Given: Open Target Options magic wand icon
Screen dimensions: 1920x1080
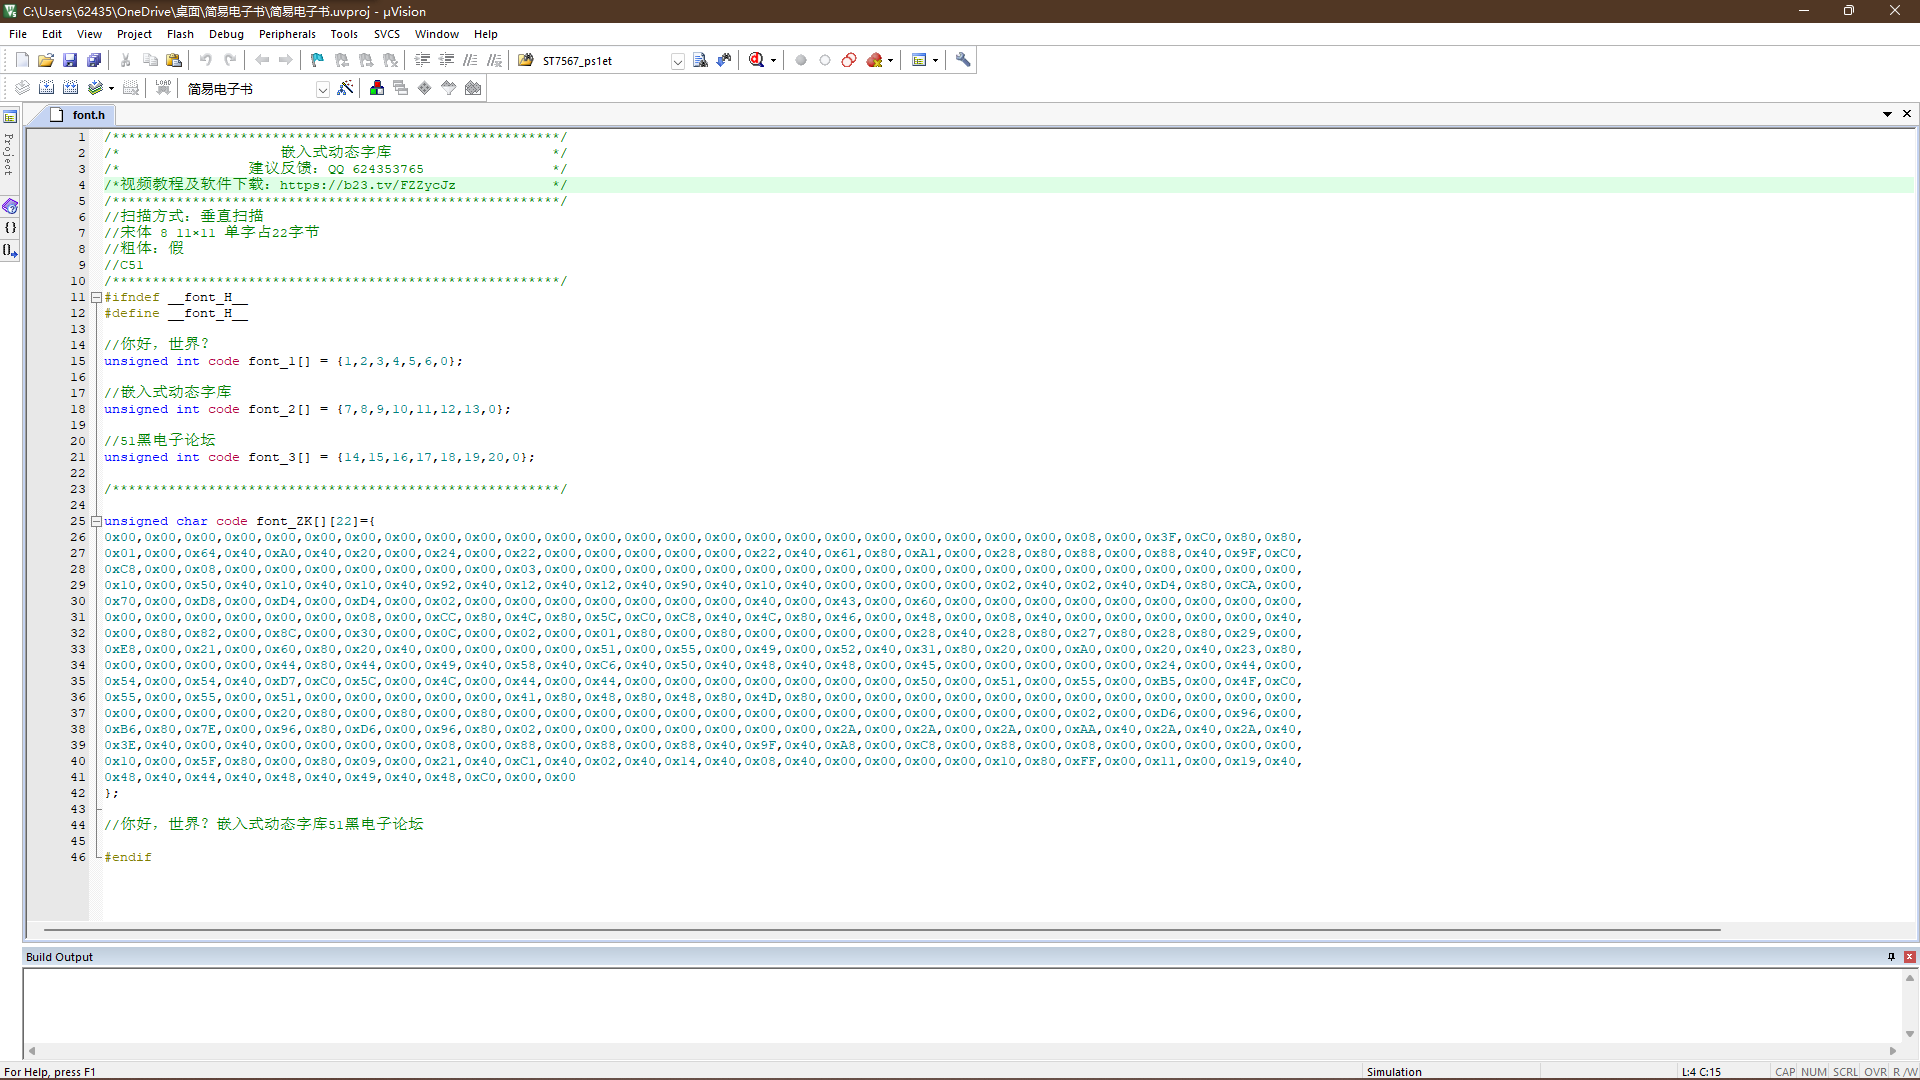Looking at the screenshot, I should 345,89.
